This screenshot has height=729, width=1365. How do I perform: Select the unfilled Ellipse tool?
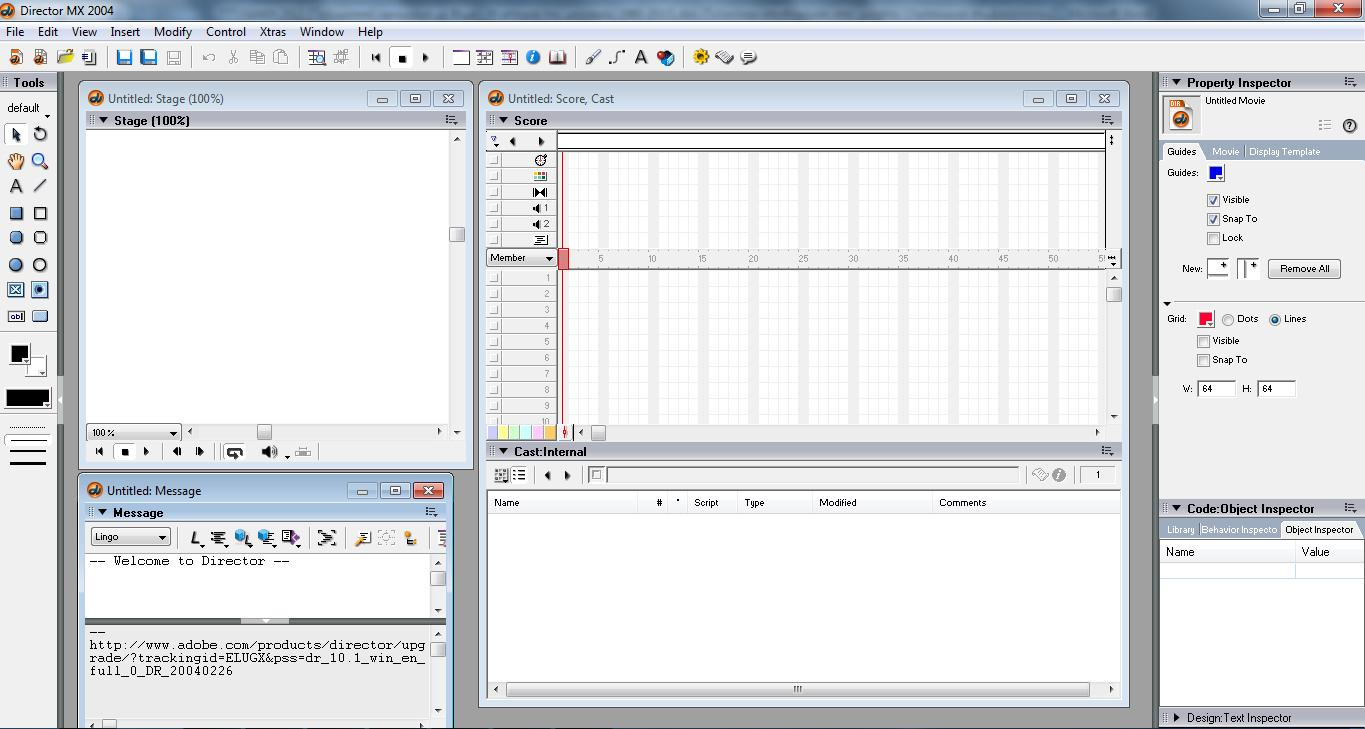tap(40, 265)
